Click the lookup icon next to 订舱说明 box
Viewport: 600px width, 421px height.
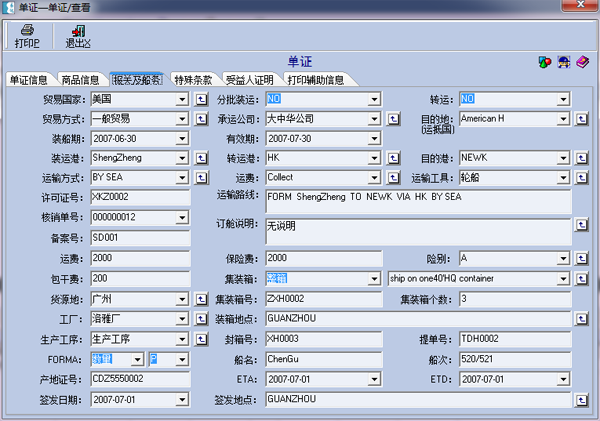coord(581,224)
